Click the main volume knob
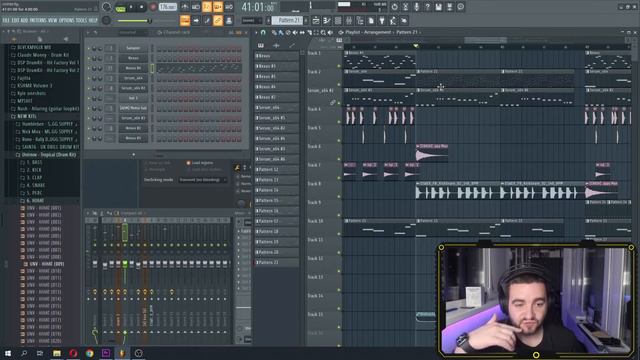The image size is (640, 360). (106, 7)
